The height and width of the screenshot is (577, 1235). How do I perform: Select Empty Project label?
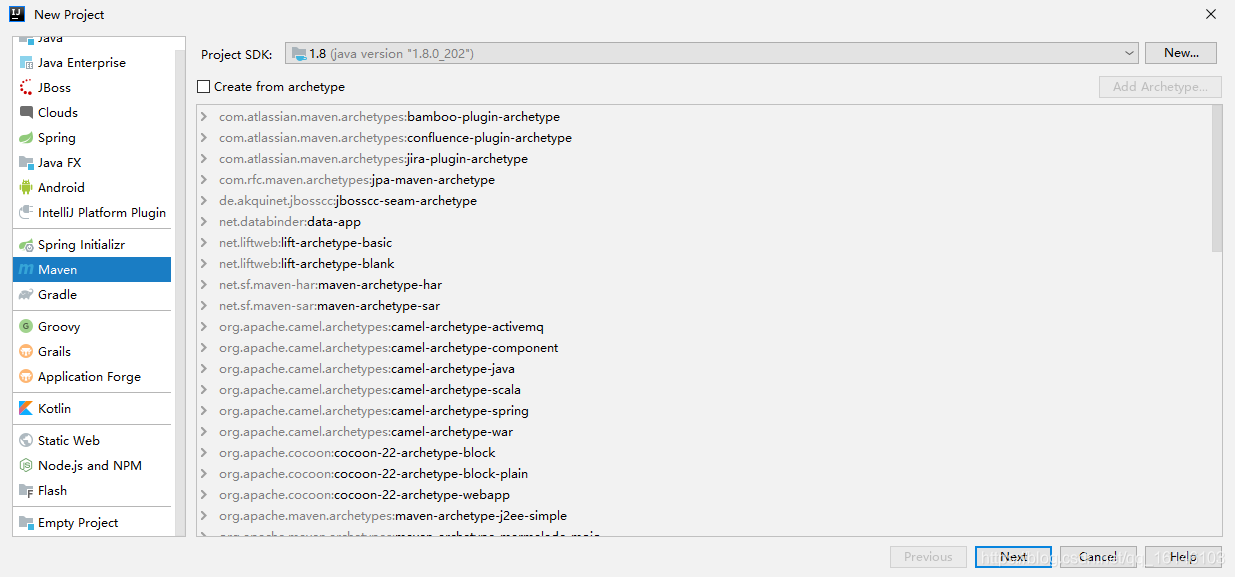78,523
